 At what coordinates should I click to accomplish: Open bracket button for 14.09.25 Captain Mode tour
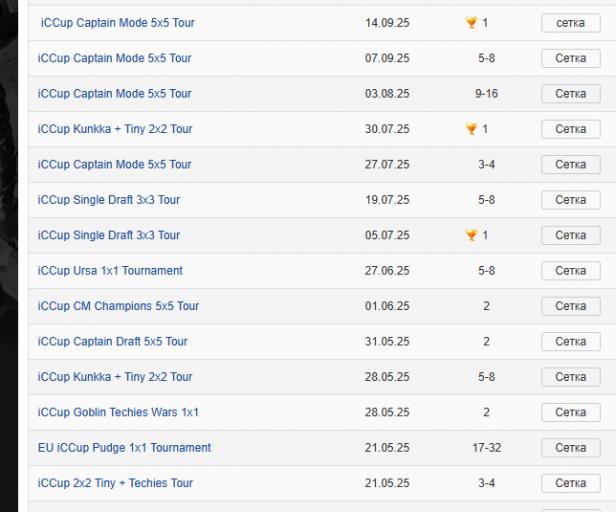pyautogui.click(x=570, y=22)
